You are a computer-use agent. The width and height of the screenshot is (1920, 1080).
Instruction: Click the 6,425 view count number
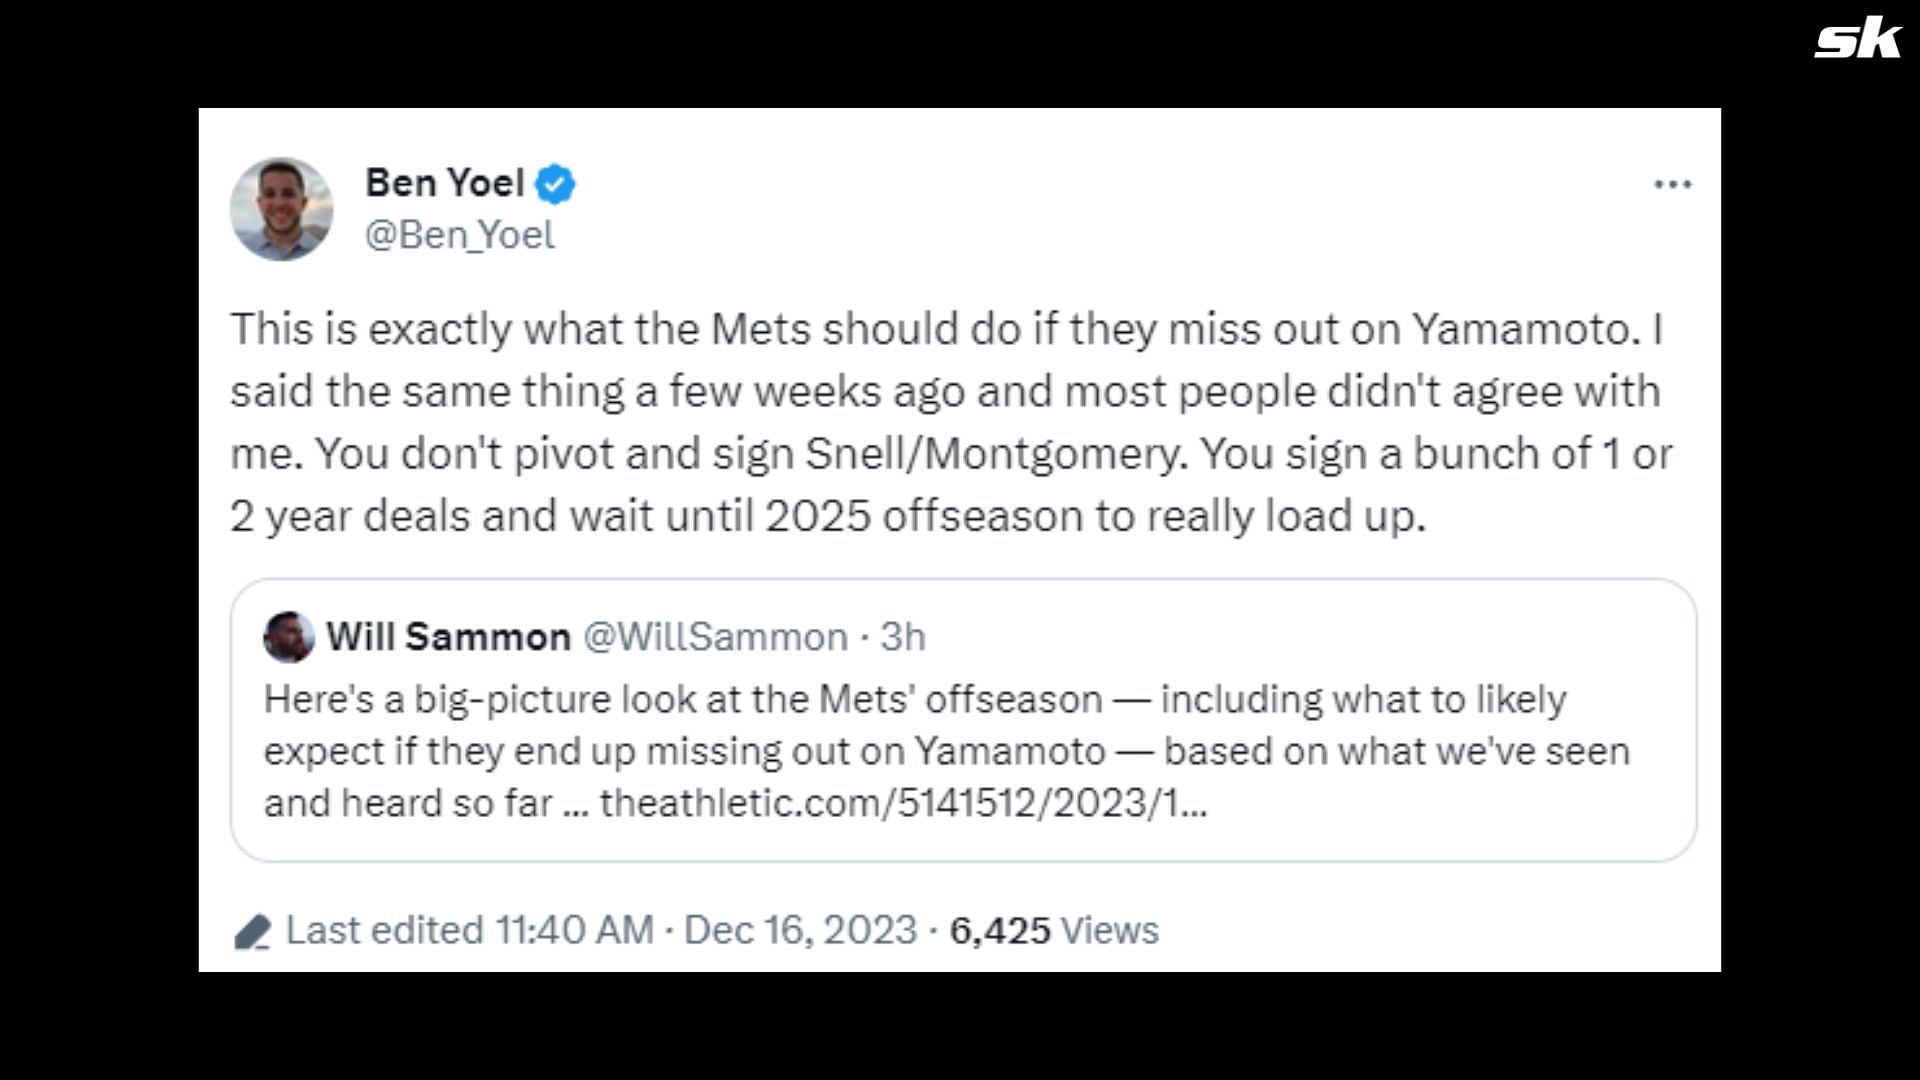click(999, 930)
